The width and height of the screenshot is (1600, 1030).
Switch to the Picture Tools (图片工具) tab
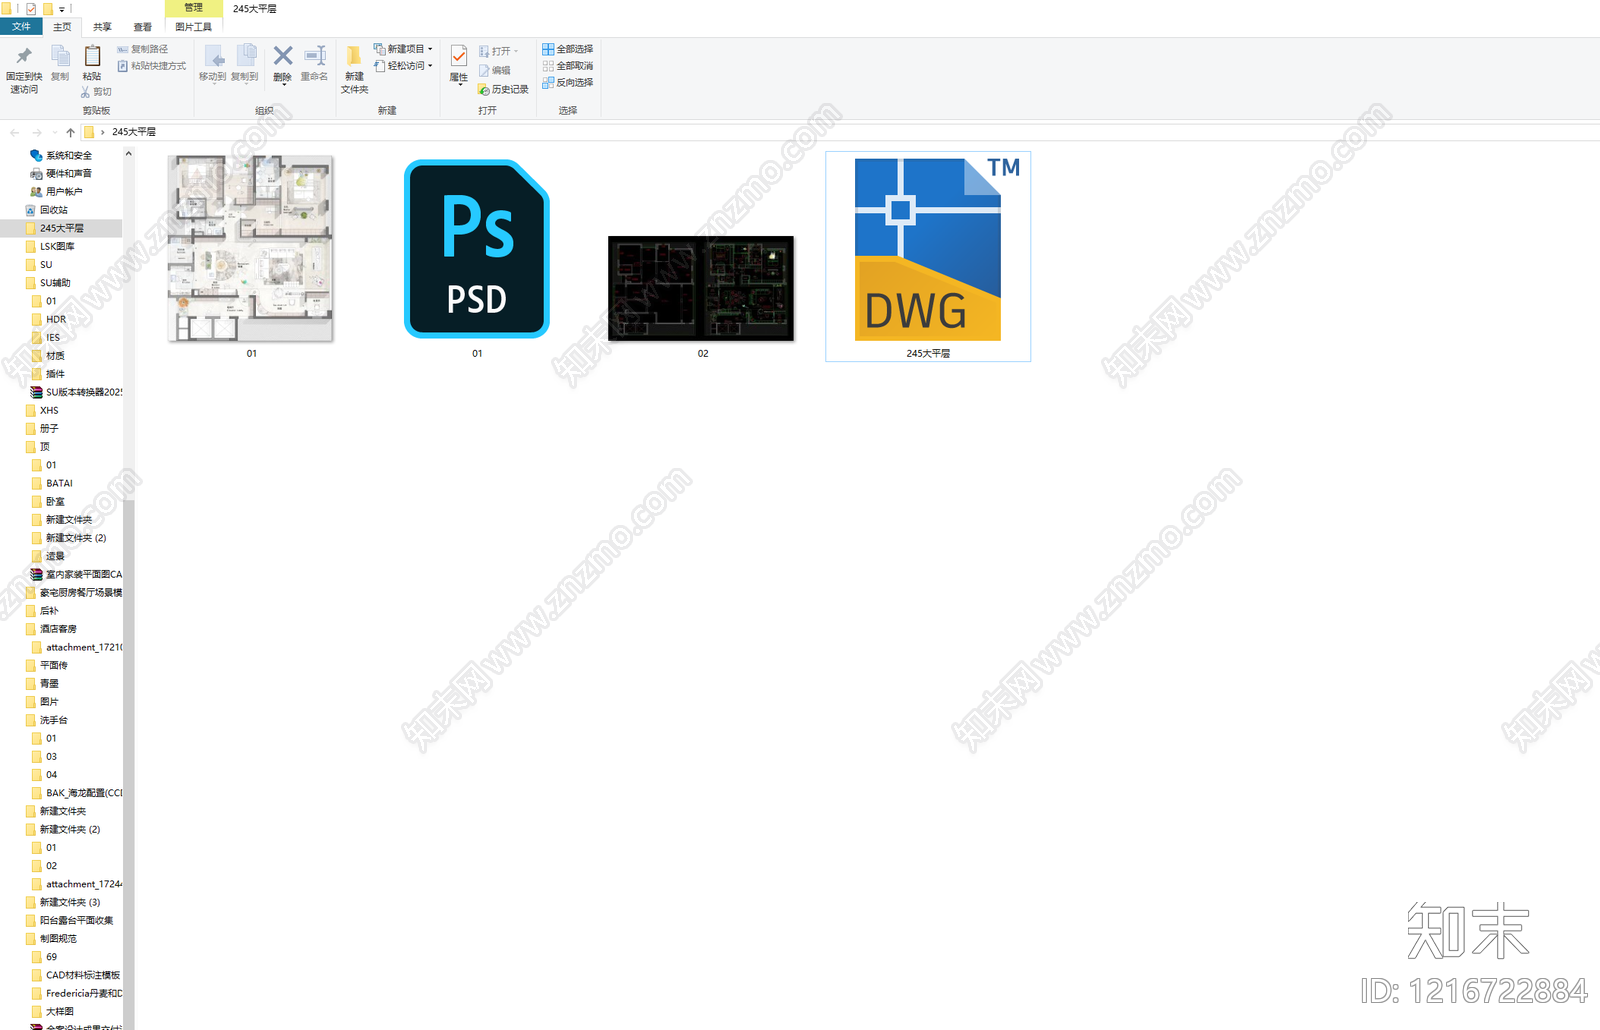coord(193,27)
